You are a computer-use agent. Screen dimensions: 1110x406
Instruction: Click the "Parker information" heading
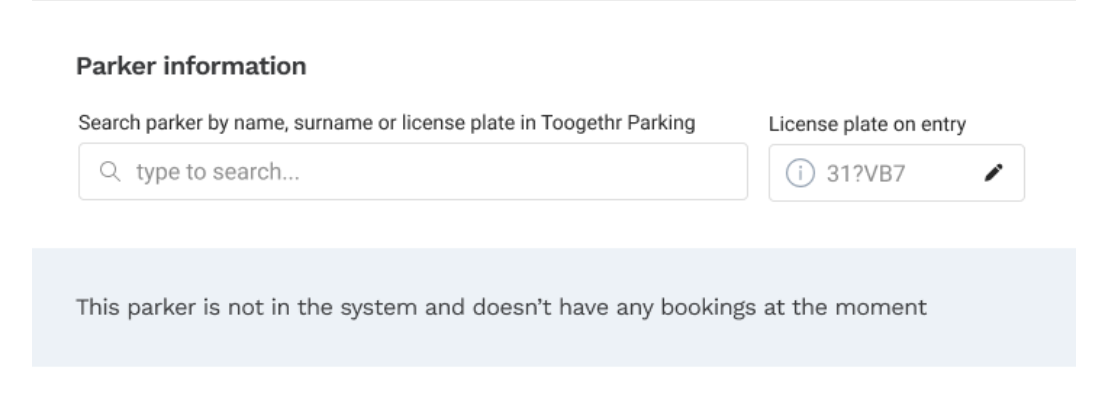[x=190, y=67]
